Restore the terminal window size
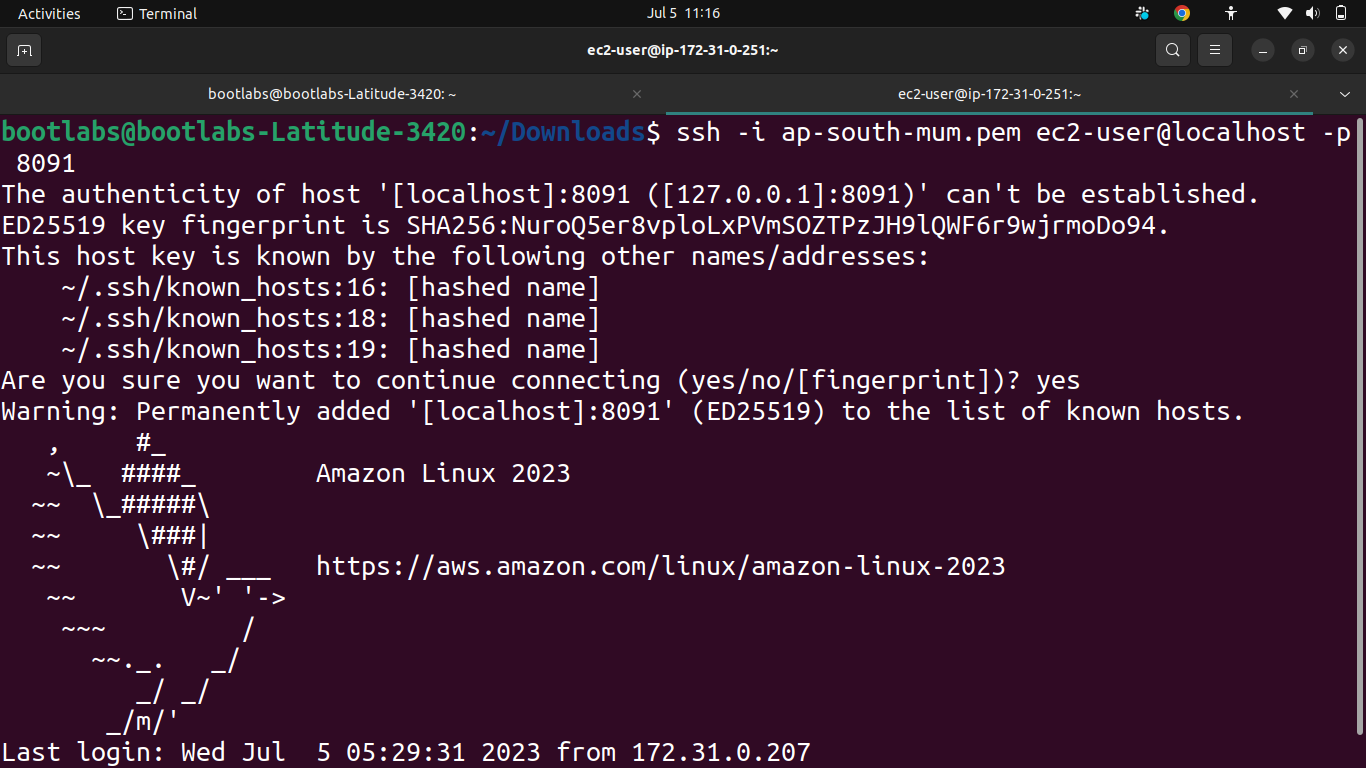The width and height of the screenshot is (1366, 768). [x=1302, y=50]
